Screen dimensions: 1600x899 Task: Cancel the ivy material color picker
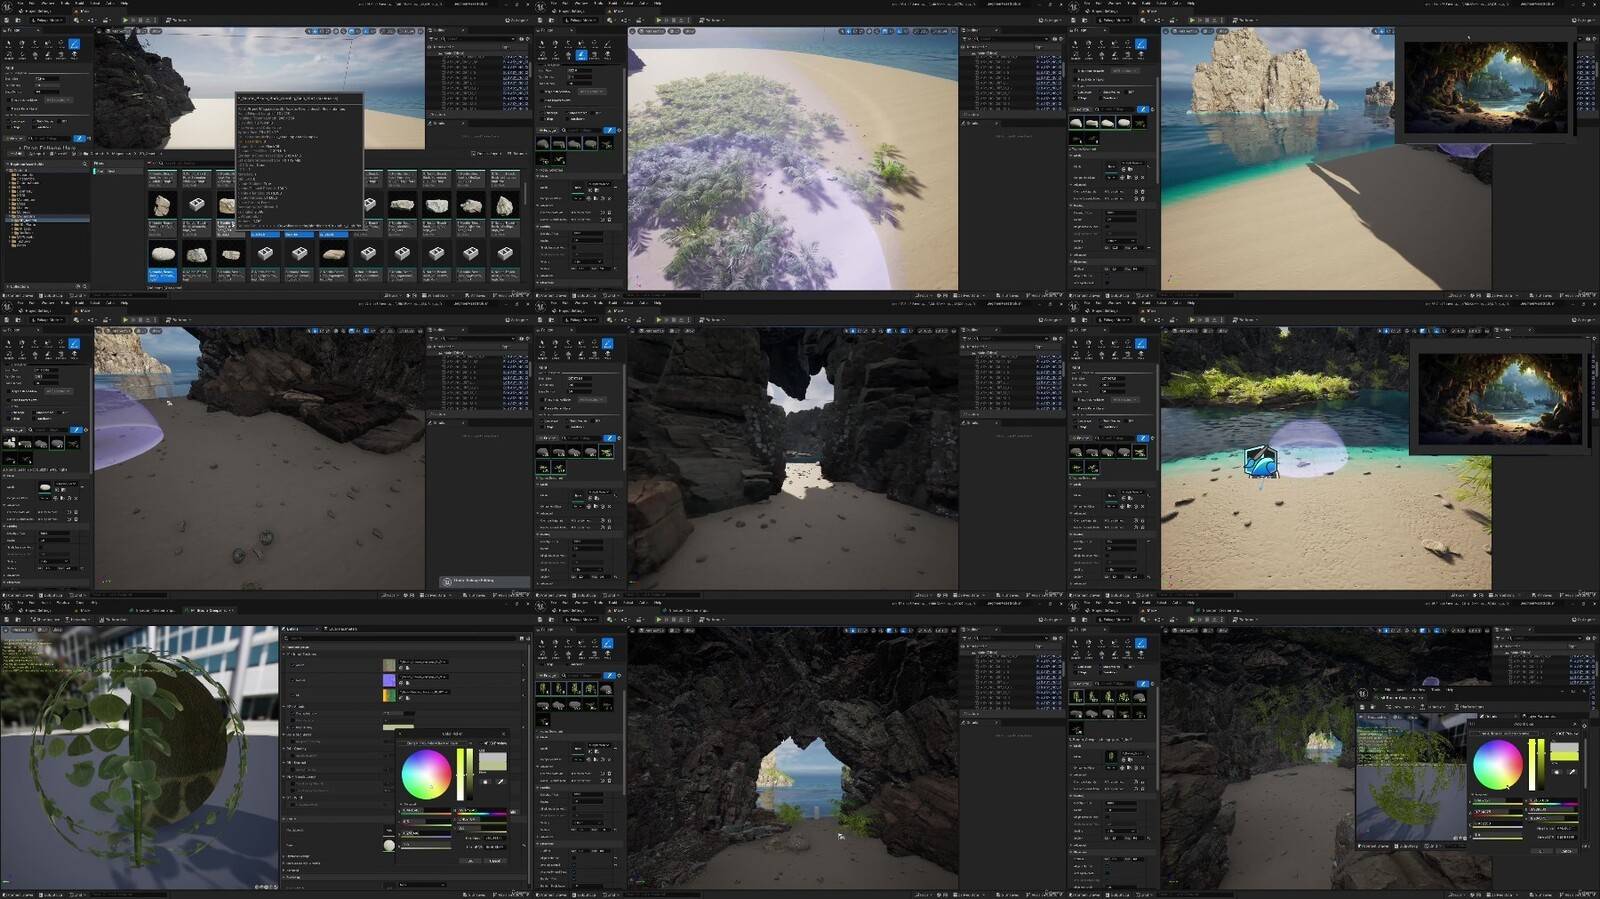497,860
